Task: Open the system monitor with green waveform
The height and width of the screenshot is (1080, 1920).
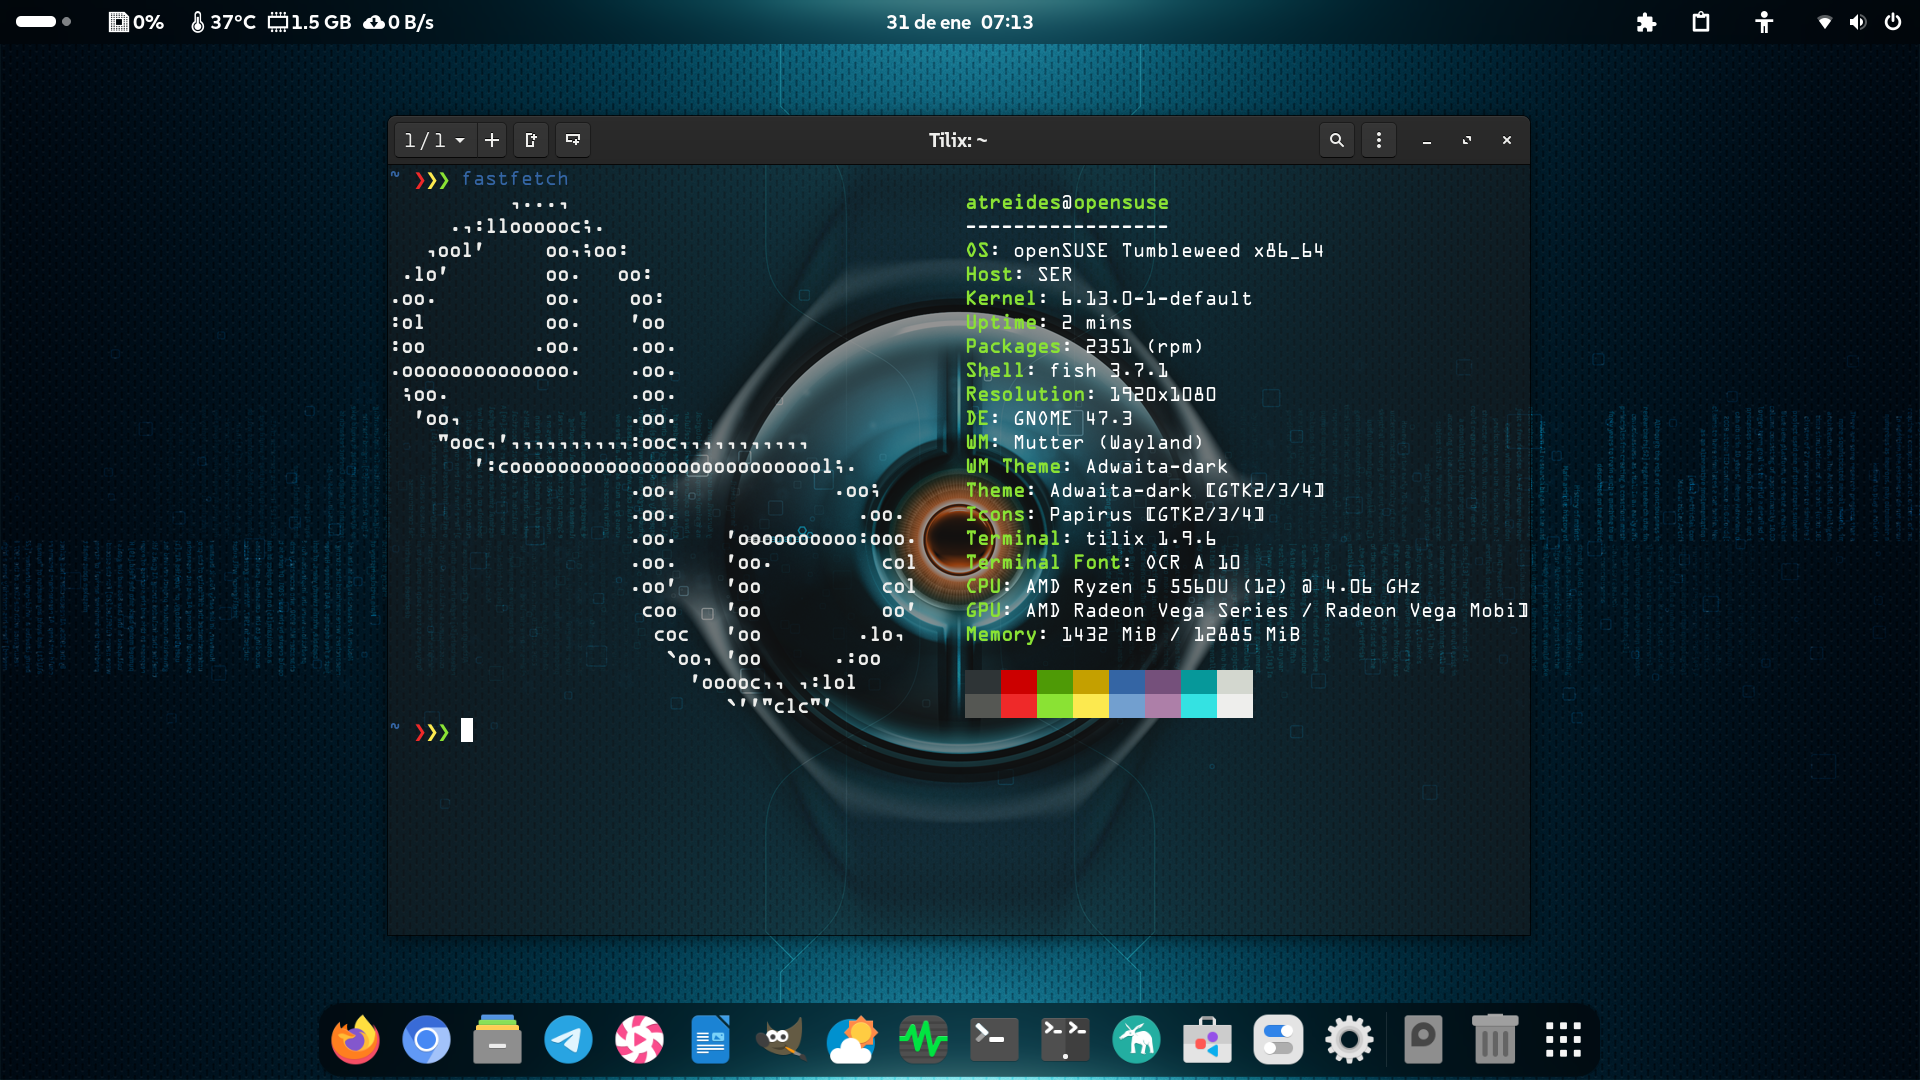Action: click(x=923, y=1040)
